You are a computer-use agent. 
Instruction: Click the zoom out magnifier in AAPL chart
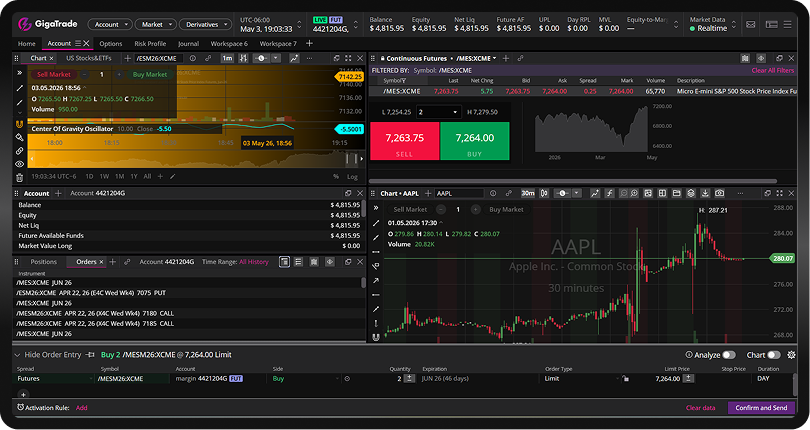coord(624,193)
